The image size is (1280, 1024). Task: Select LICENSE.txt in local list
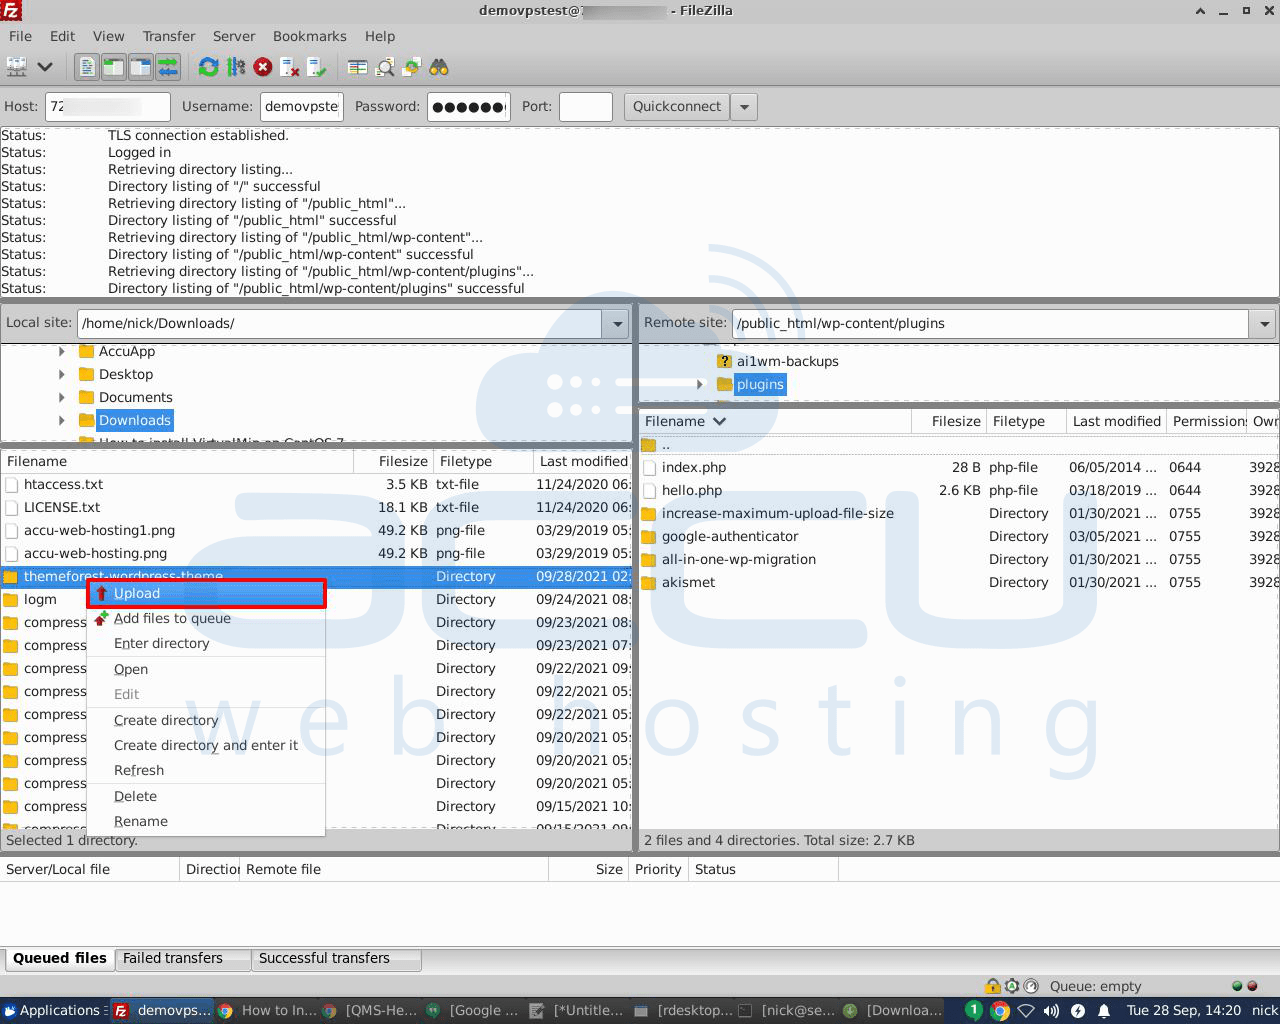point(316,507)
